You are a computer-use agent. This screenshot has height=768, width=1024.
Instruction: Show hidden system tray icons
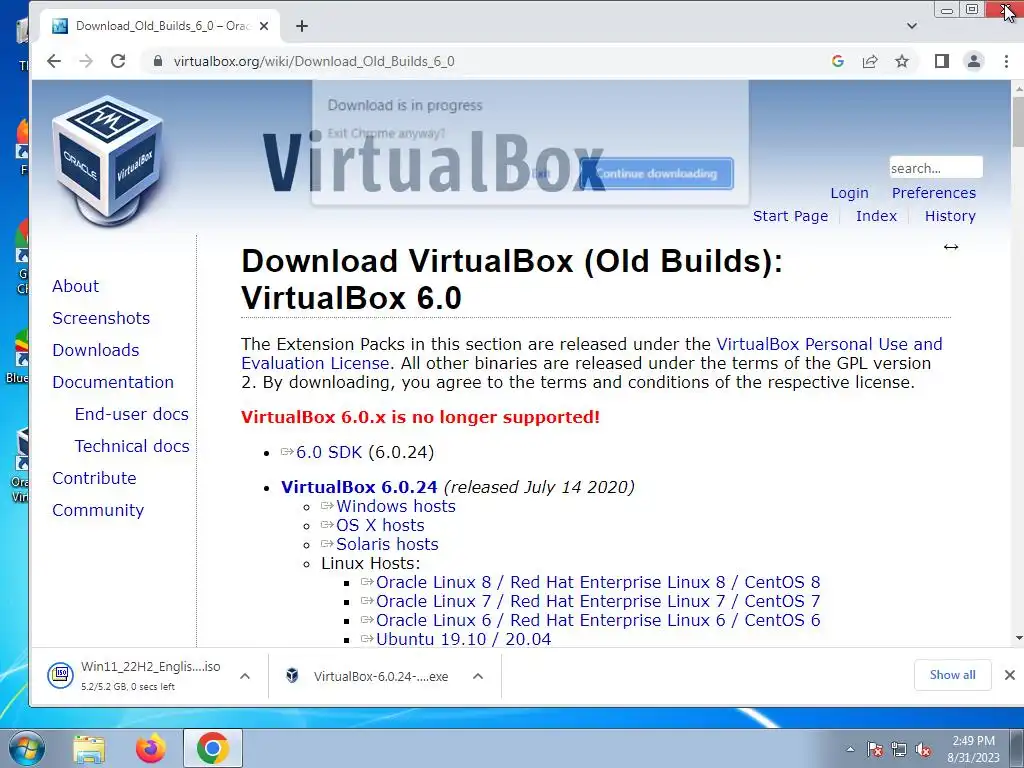pyautogui.click(x=850, y=749)
